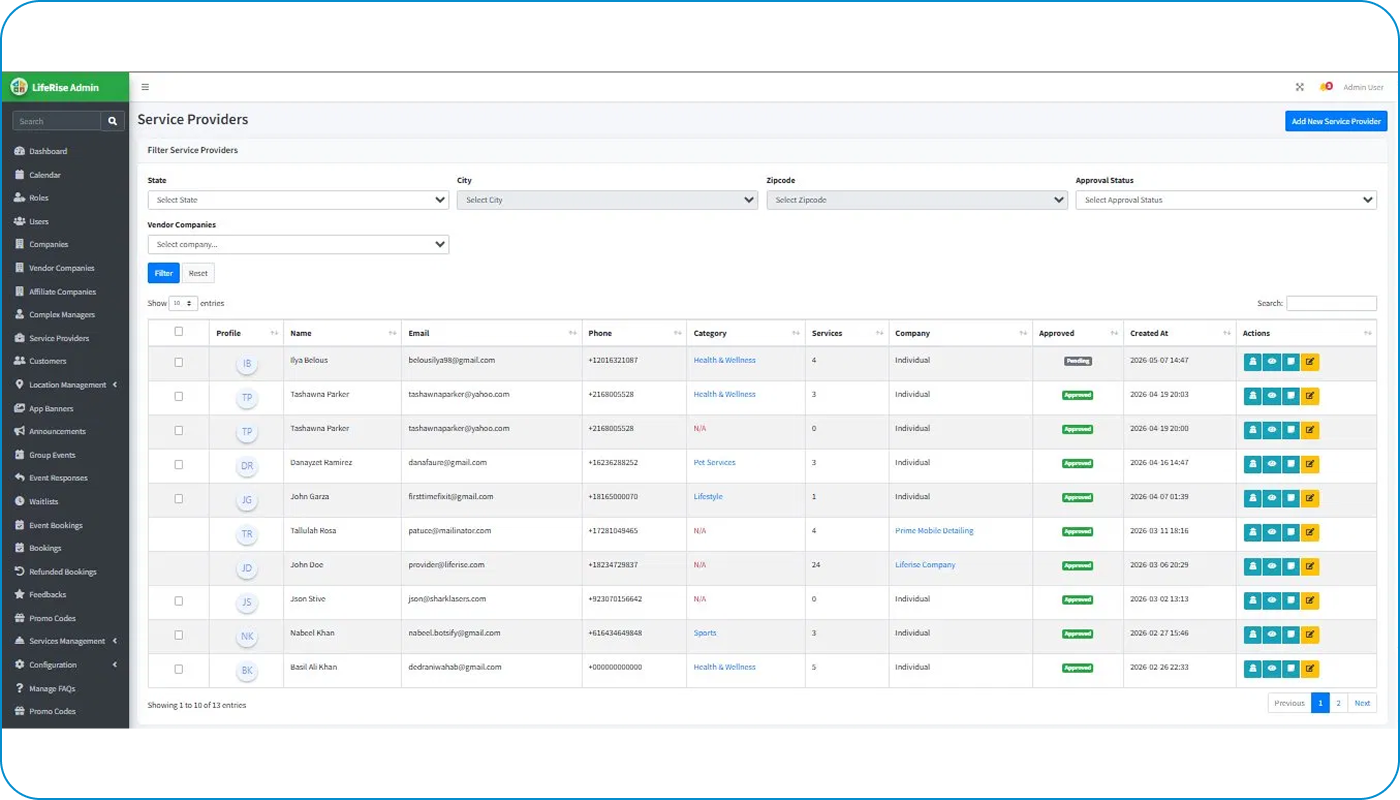Image resolution: width=1400 pixels, height=800 pixels.
Task: Check the checkbox for Danayzet Ramirez row
Action: tap(179, 464)
